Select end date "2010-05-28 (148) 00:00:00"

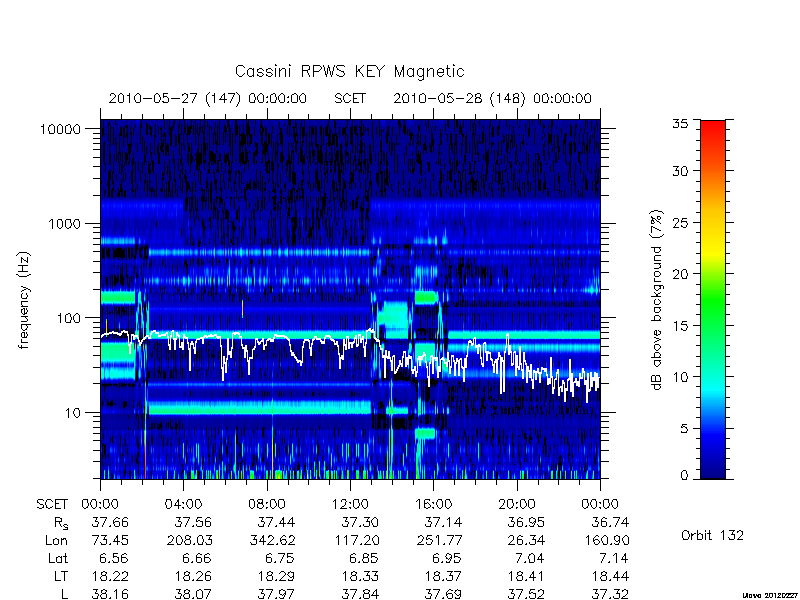click(492, 98)
